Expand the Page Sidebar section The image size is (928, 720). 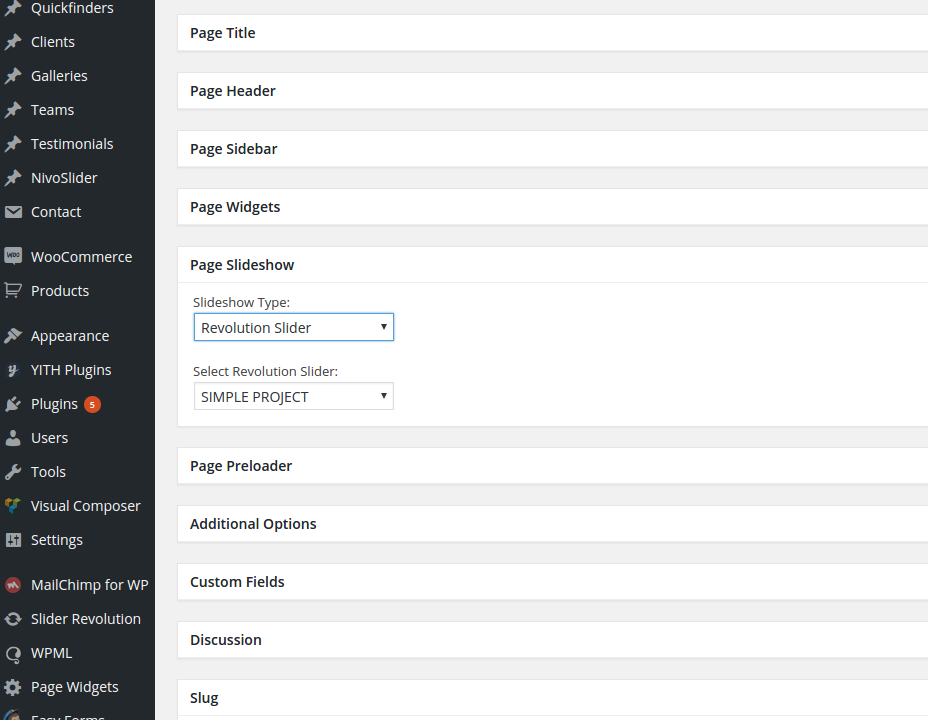tap(233, 149)
